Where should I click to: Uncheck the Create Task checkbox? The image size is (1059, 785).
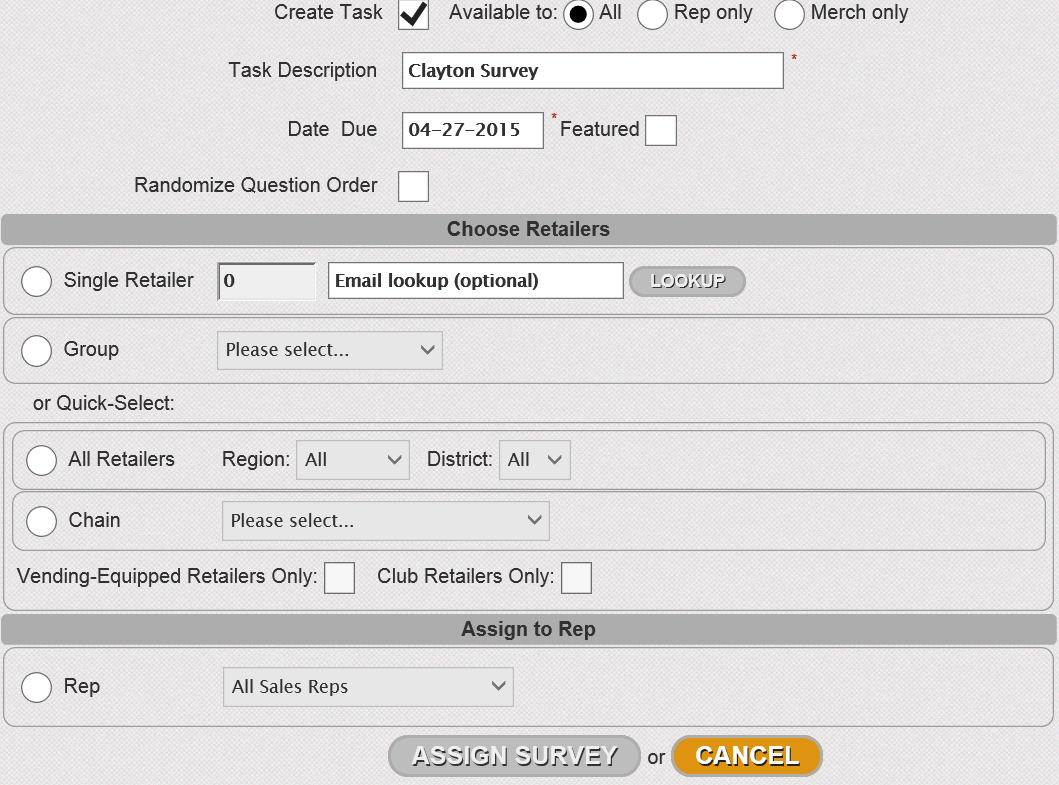click(413, 14)
